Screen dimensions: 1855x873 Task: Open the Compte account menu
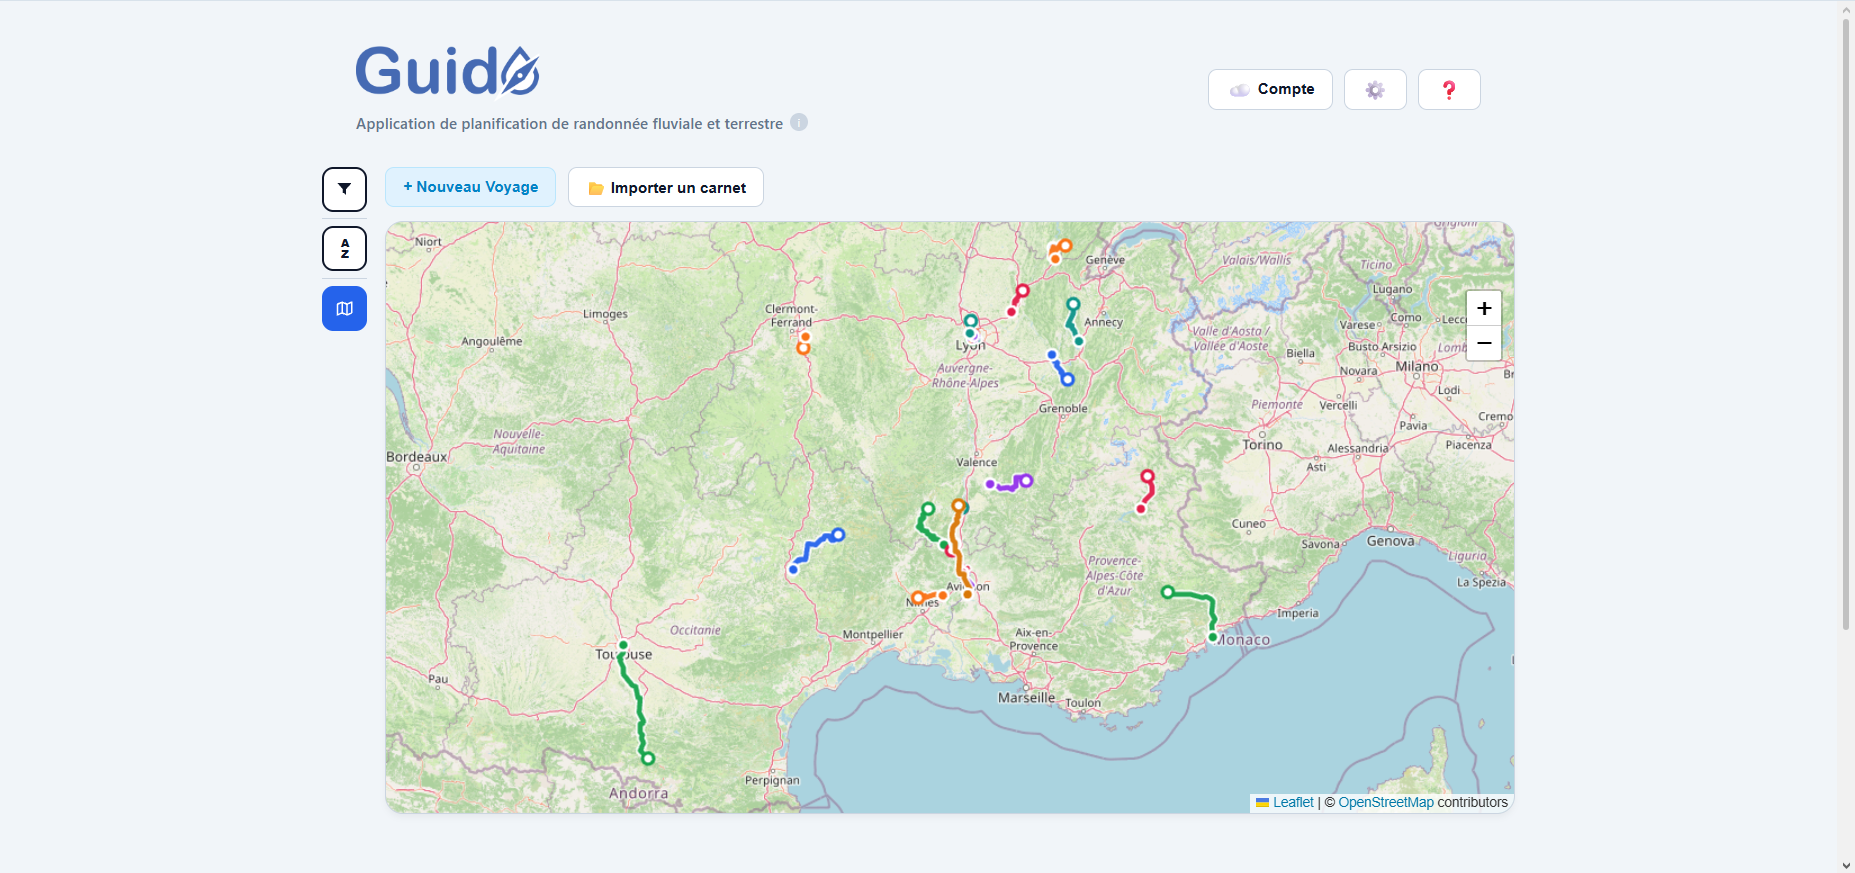click(1270, 90)
